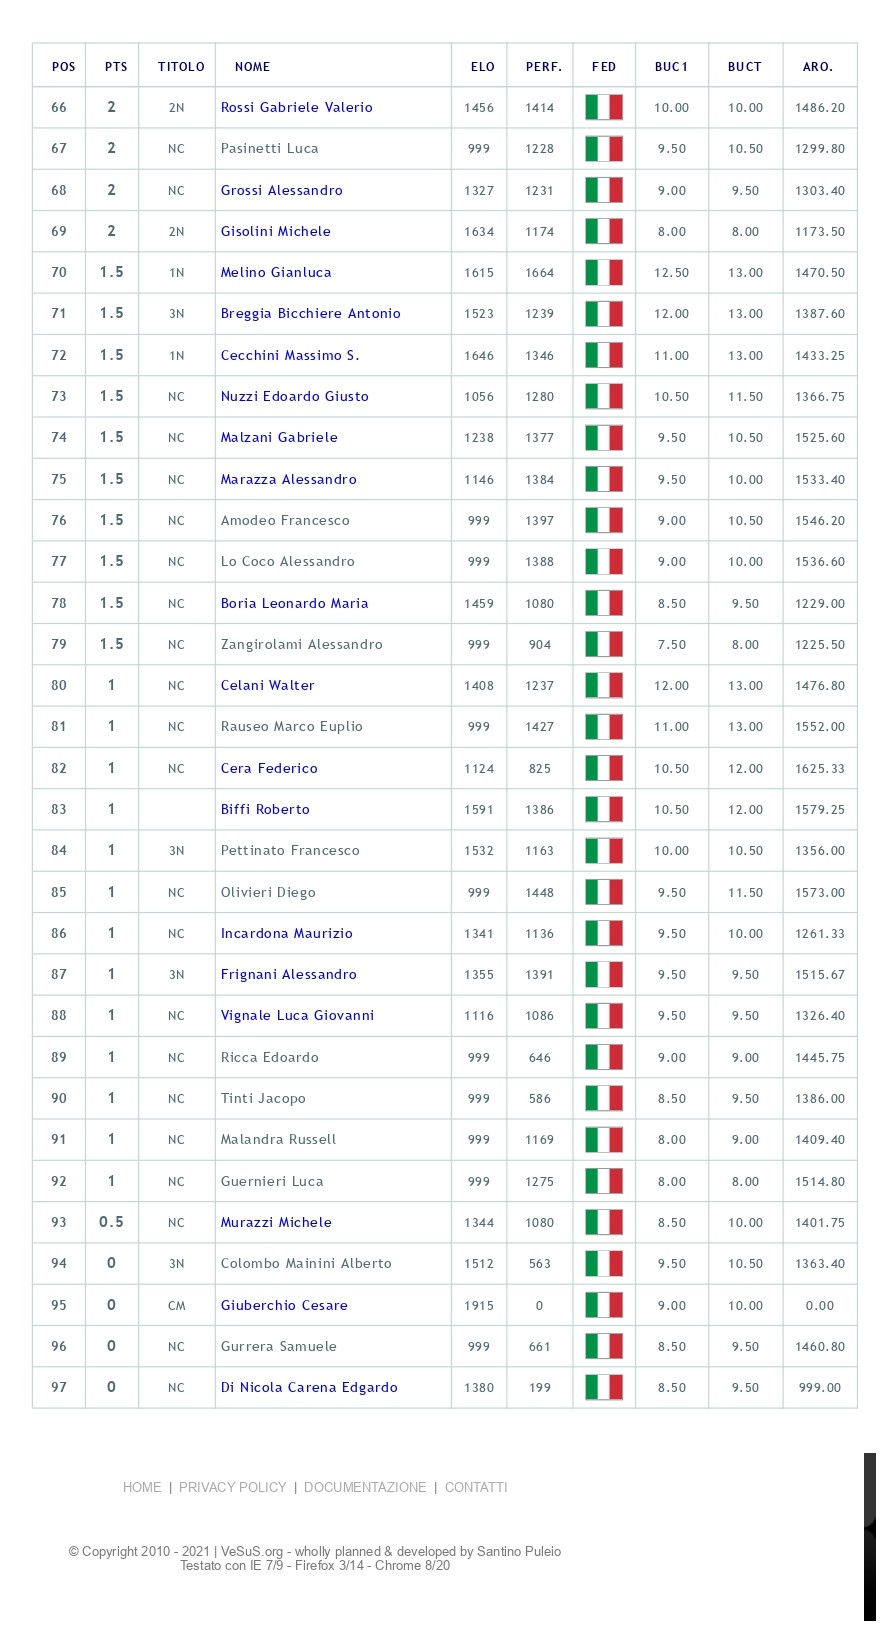The width and height of the screenshot is (892, 1634).
Task: Select flag icon in Guernieri Luca row
Action: click(x=604, y=1181)
